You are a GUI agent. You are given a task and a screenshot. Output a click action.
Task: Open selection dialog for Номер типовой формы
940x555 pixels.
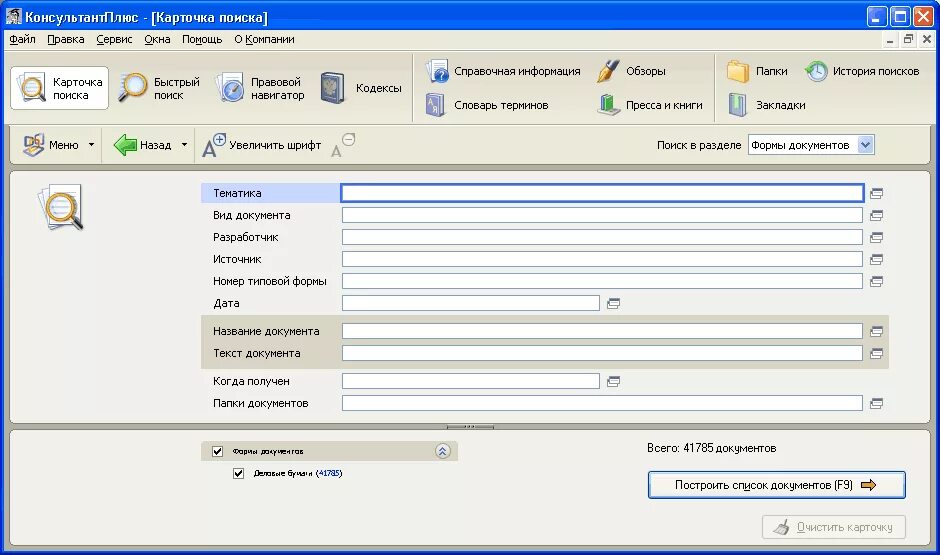[876, 281]
